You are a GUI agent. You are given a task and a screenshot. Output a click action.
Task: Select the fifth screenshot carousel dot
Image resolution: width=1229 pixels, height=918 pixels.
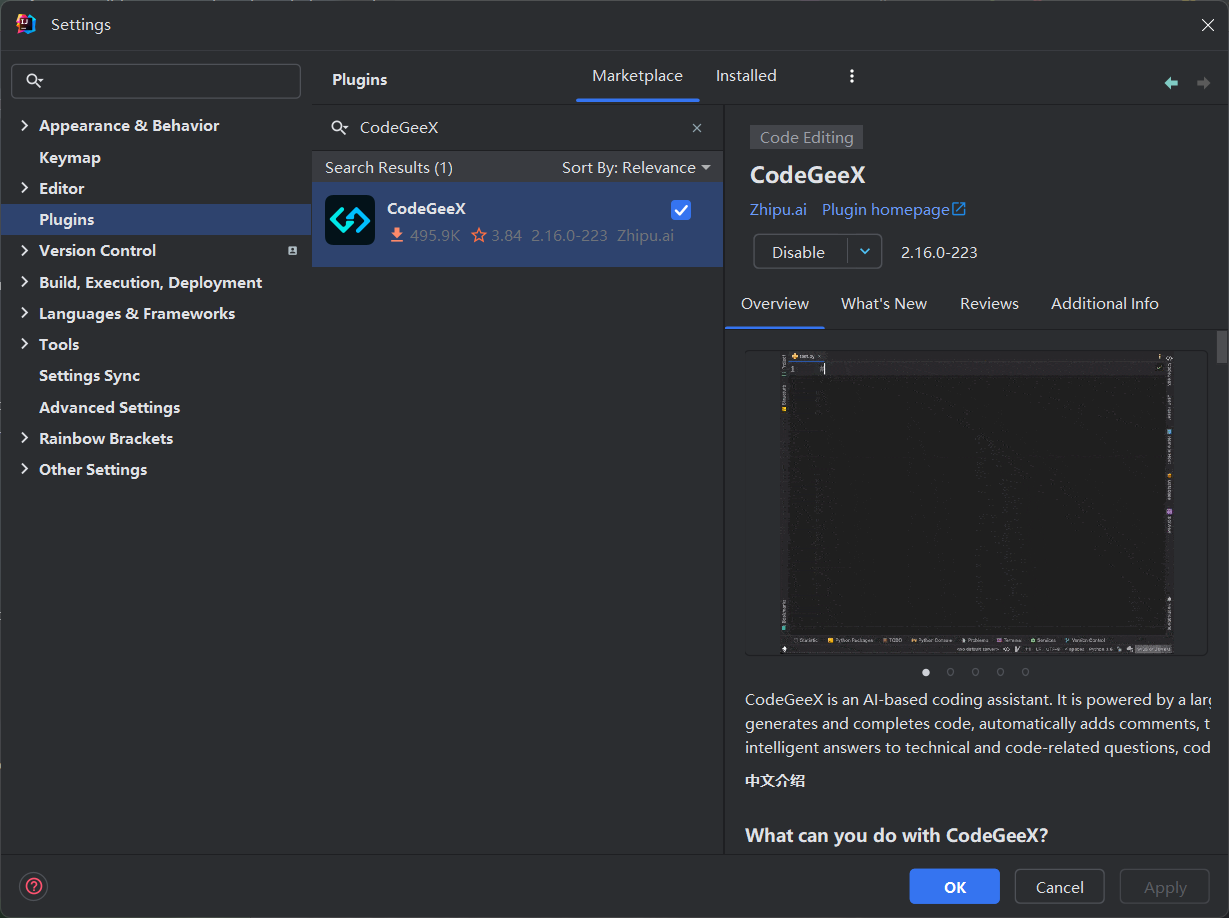point(1026,672)
